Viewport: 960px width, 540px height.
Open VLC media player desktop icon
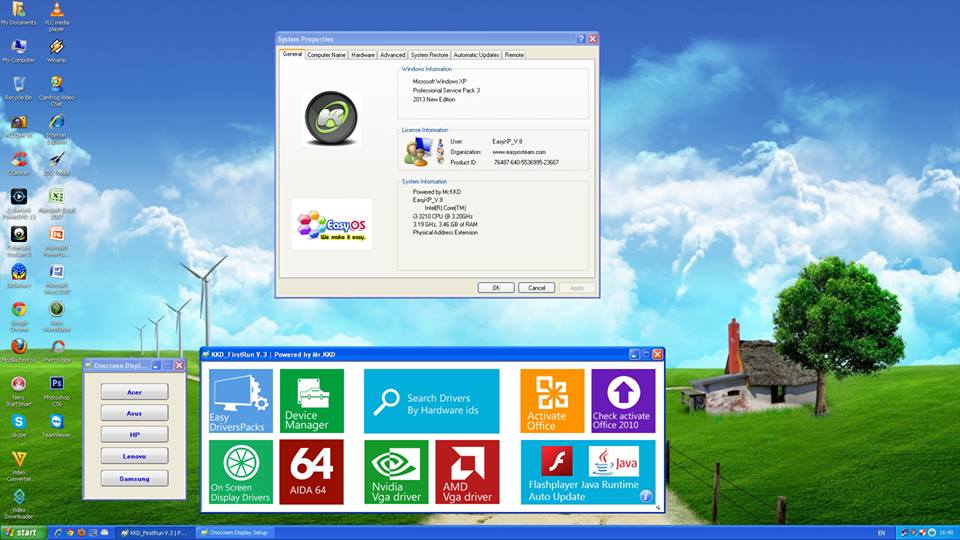56,15
